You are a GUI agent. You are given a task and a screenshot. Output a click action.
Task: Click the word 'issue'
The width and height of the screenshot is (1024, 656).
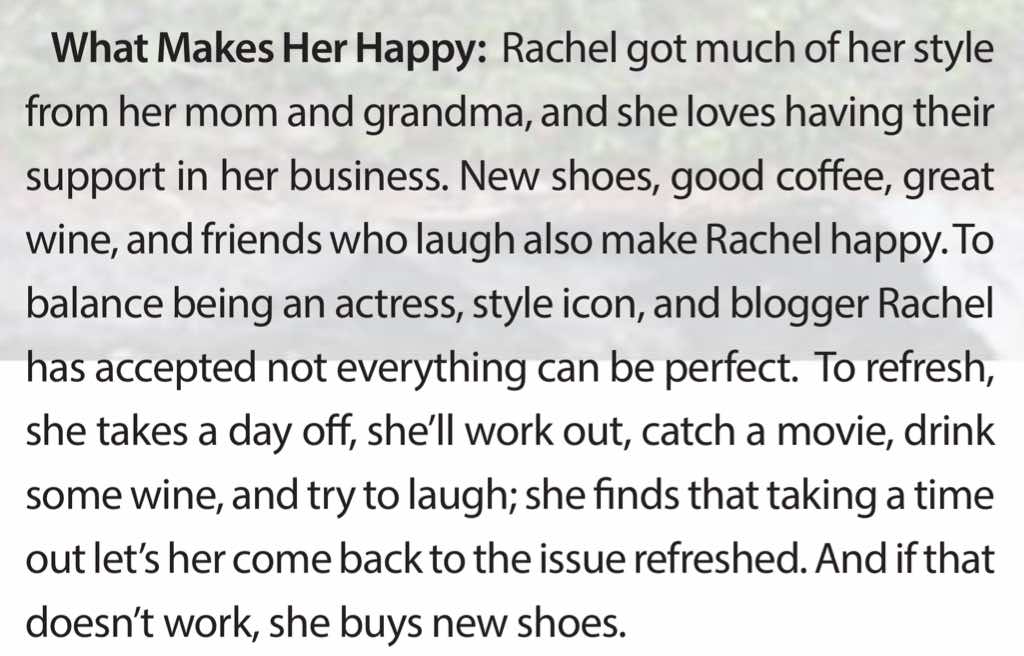[x=584, y=559]
